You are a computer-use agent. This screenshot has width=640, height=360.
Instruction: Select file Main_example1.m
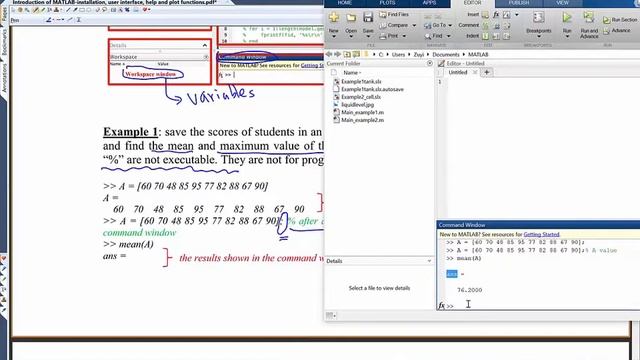point(358,112)
